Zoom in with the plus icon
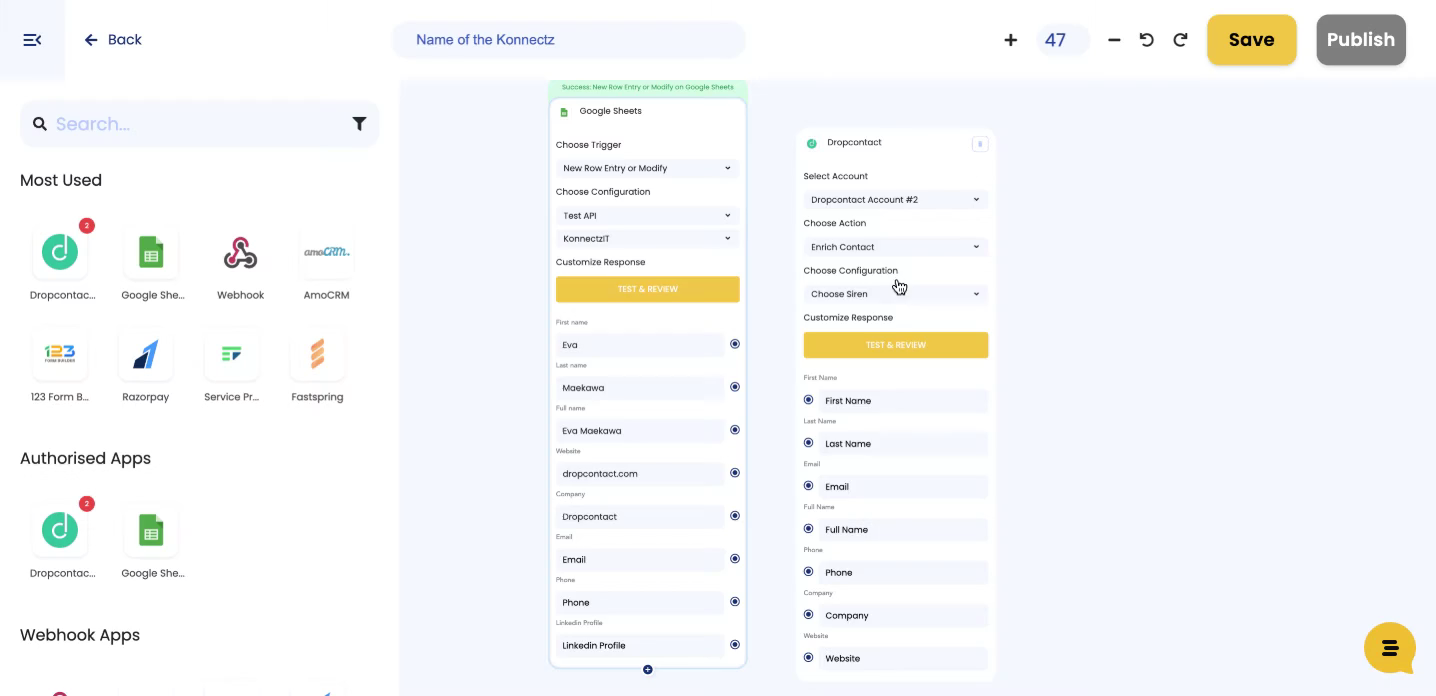This screenshot has height=696, width=1436. 1010,40
